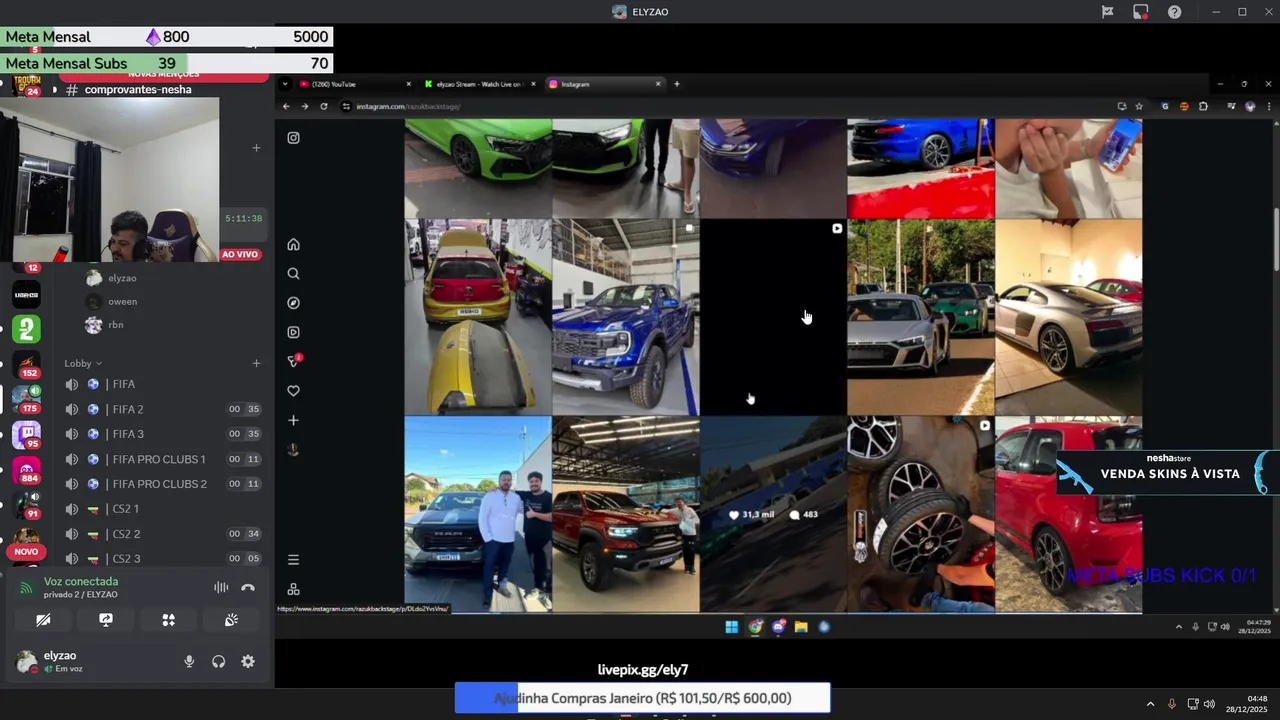
Task: Click the oween user in the voice channel
Action: tap(123, 301)
